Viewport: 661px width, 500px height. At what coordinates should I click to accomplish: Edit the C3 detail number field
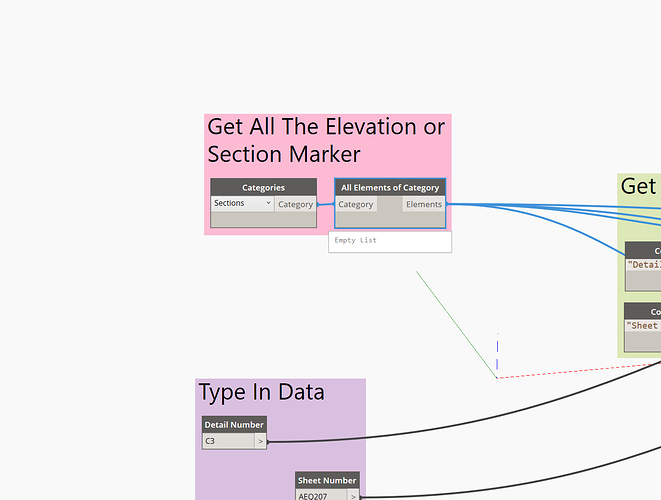coord(229,441)
